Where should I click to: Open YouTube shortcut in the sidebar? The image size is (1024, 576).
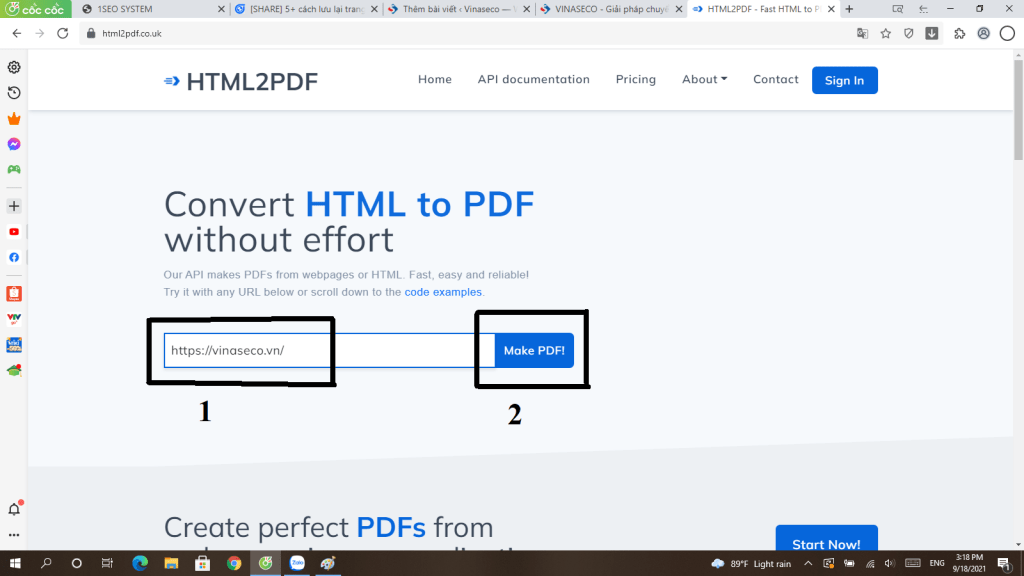(x=14, y=232)
